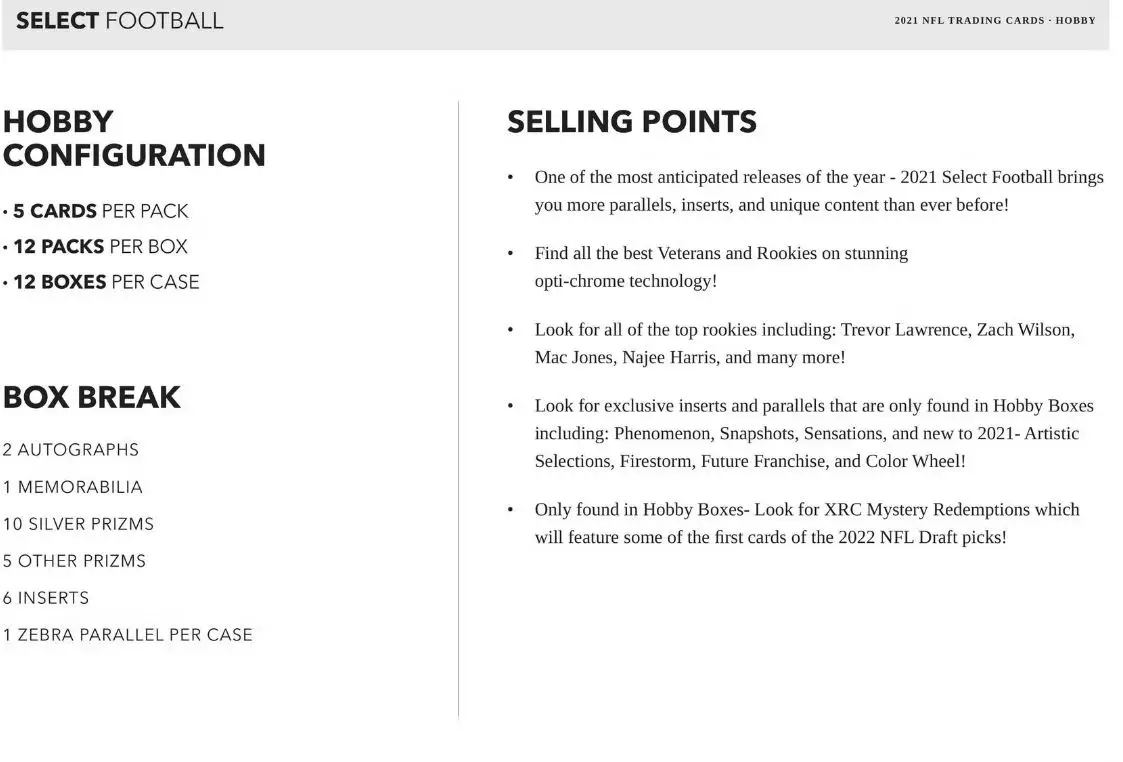The width and height of the screenshot is (1123, 762).
Task: Click the vertical divider line between columns
Action: 458,408
